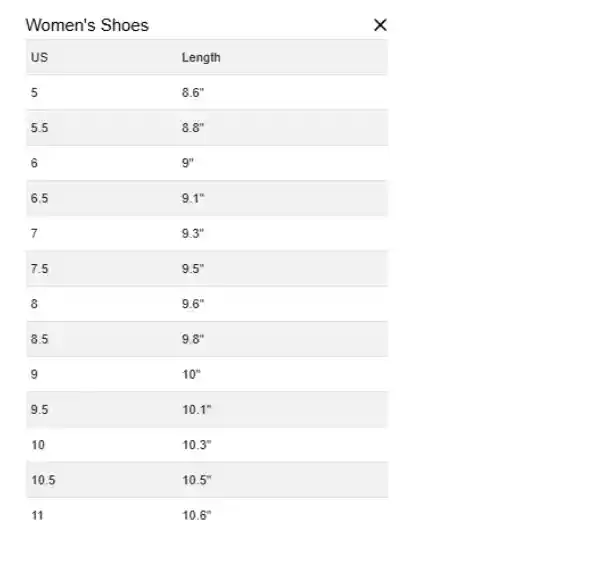Click the 10.6" length for size 11
The image size is (596, 569).
pos(197,515)
